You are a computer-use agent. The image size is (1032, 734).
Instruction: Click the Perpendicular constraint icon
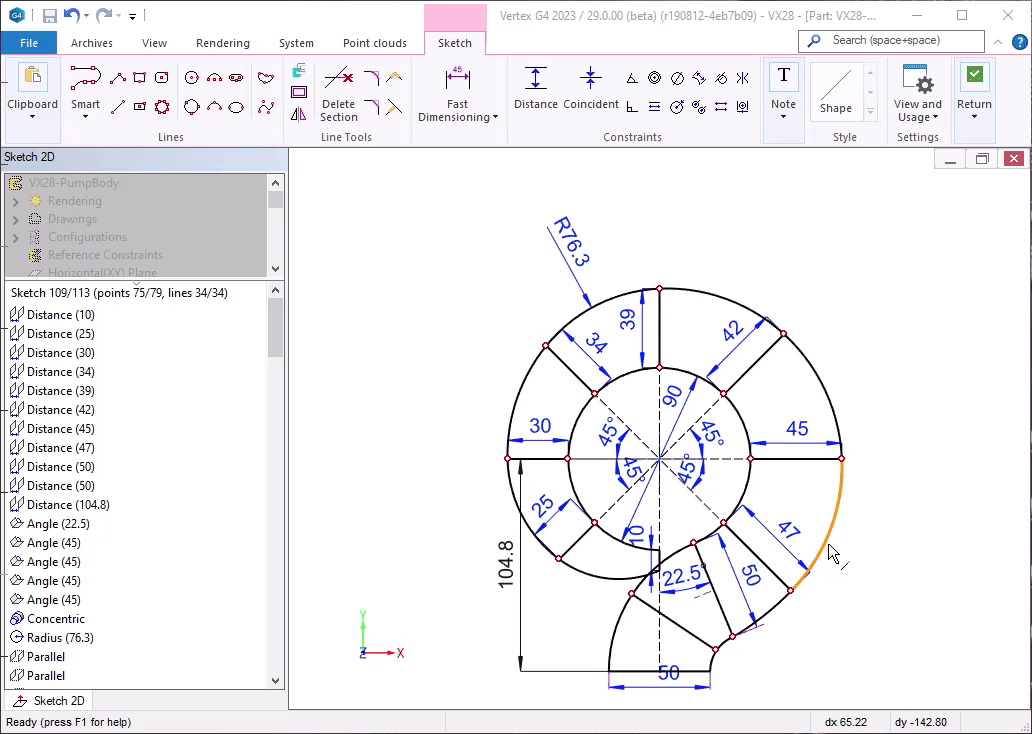[x=632, y=107]
